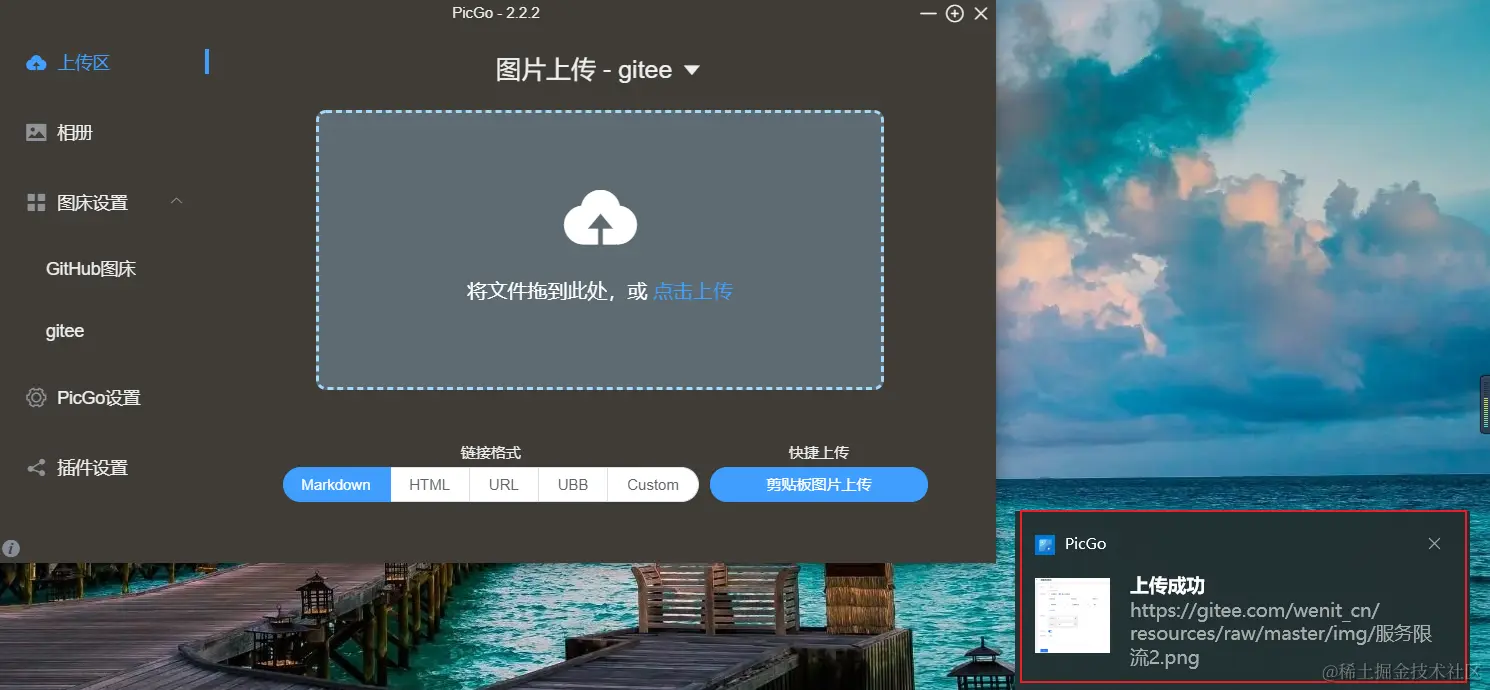The width and height of the screenshot is (1490, 690).
Task: Click the plus circle icon in title bar
Action: [955, 14]
